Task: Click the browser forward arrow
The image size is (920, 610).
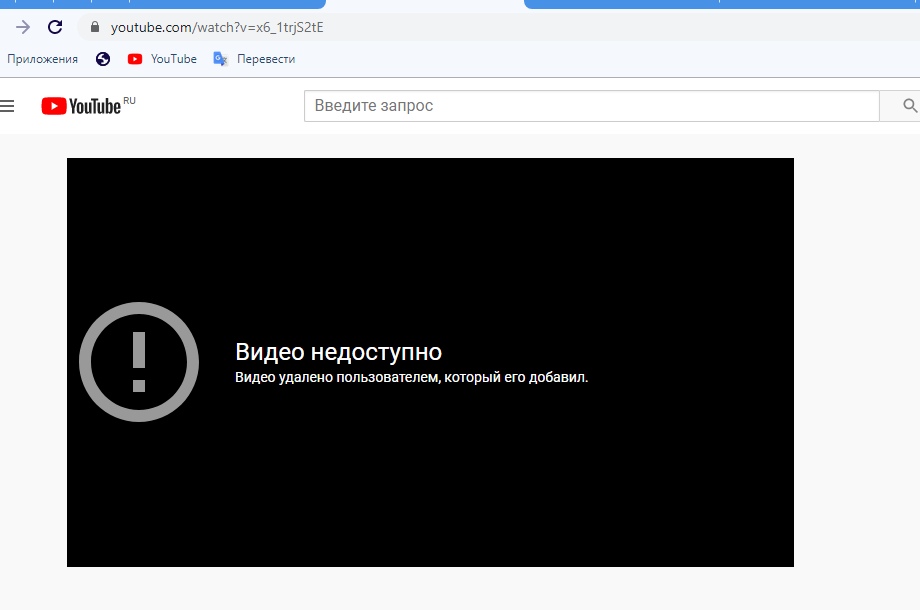Action: coord(22,27)
